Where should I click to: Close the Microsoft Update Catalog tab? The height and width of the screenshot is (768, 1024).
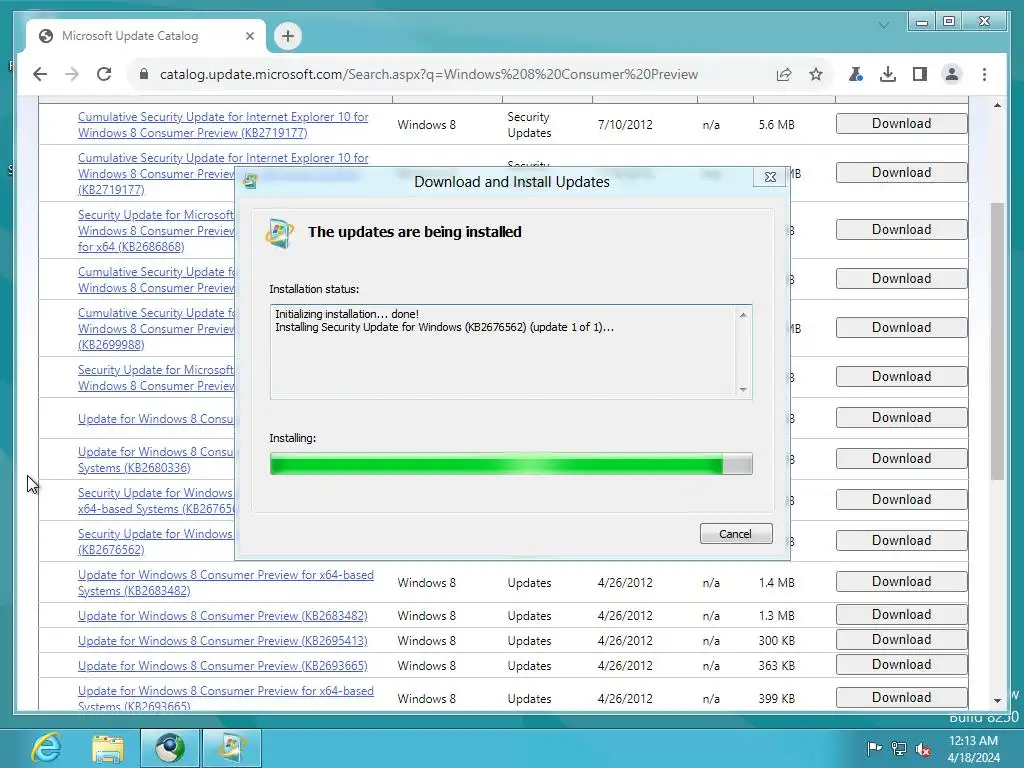tap(249, 36)
